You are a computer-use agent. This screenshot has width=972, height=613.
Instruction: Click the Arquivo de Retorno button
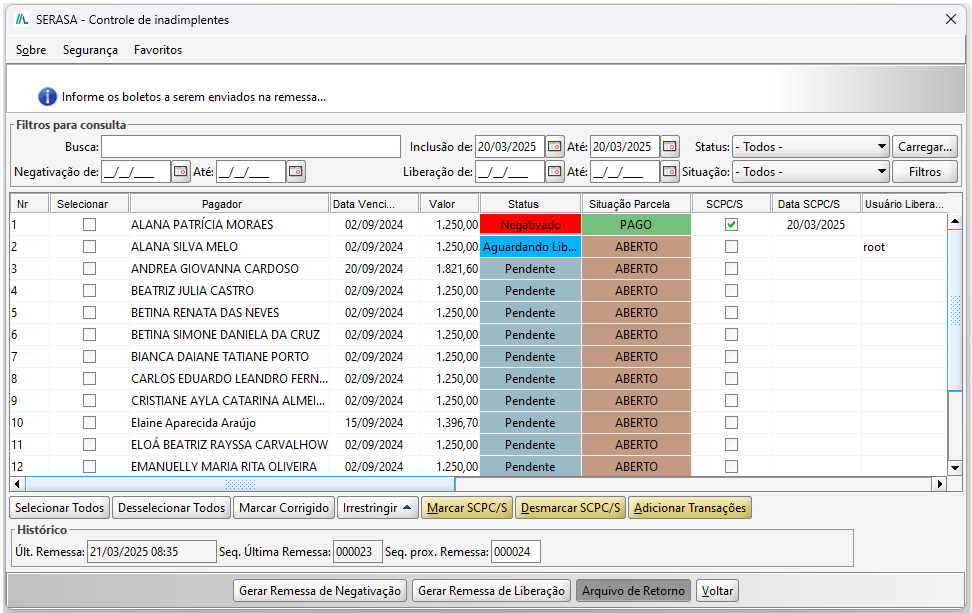coord(633,591)
